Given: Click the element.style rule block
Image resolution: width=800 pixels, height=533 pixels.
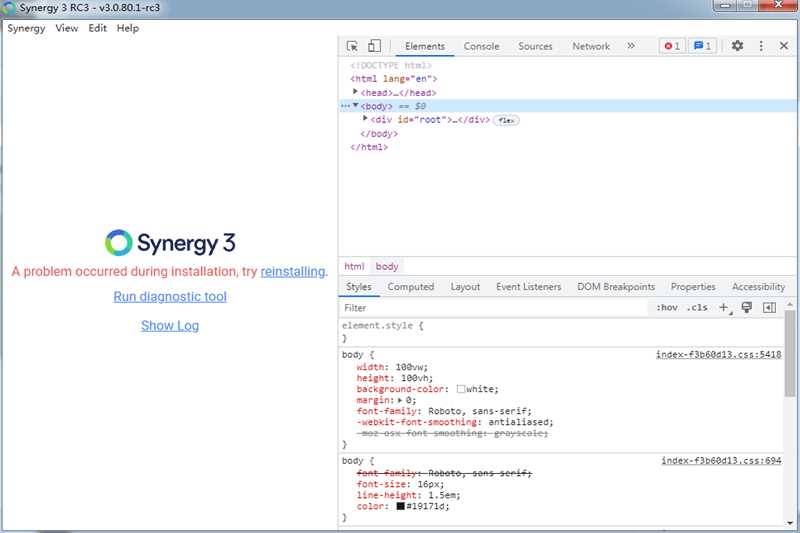Looking at the screenshot, I should 561,332.
